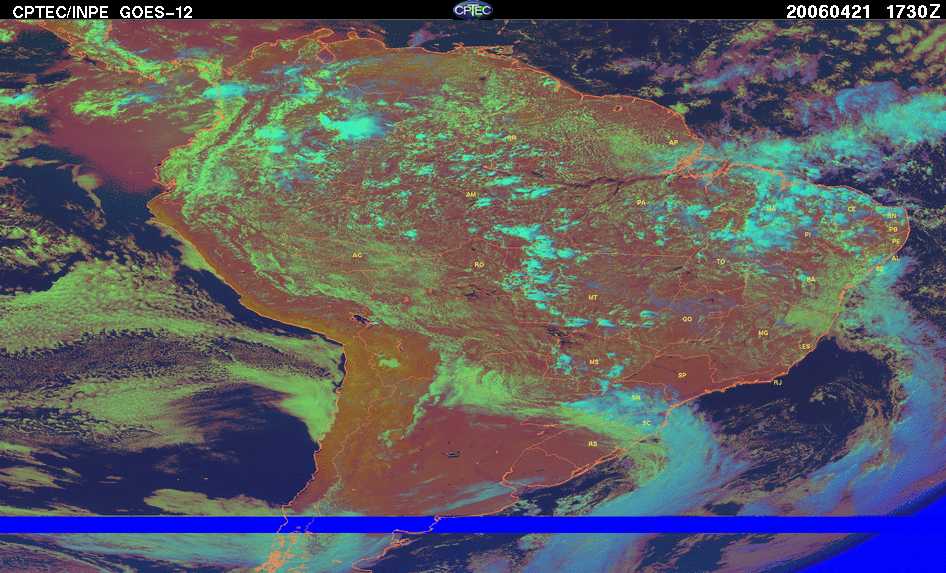Click the 'SP' state label
Screen dimensions: 946x573
682,375
